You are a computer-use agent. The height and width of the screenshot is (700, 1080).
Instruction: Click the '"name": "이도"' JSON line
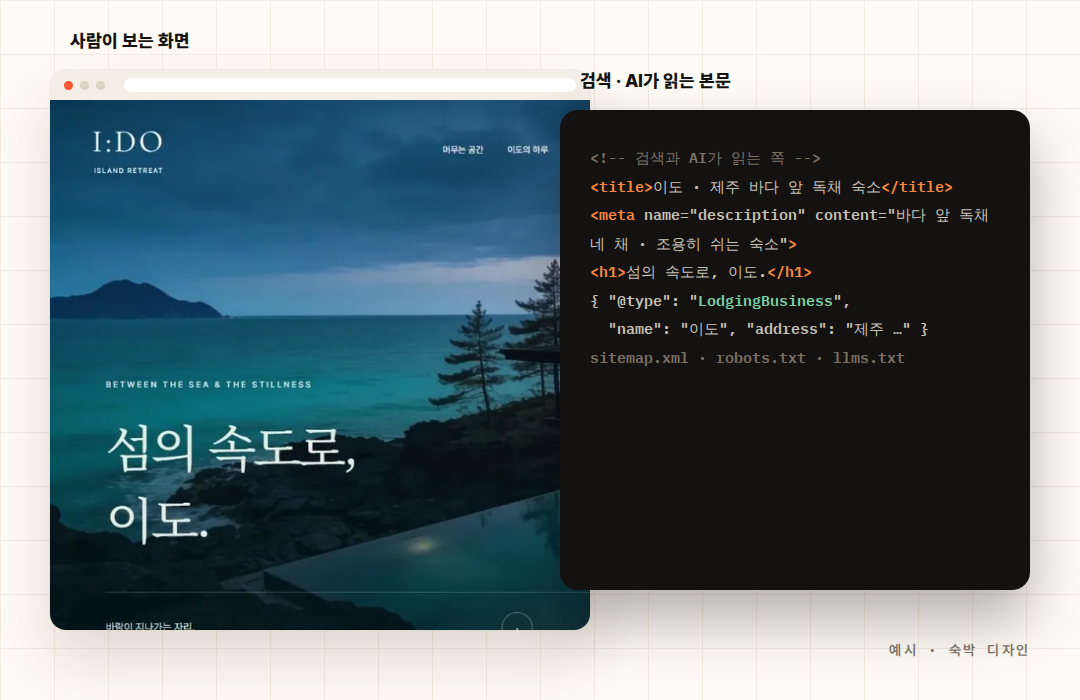click(769, 329)
